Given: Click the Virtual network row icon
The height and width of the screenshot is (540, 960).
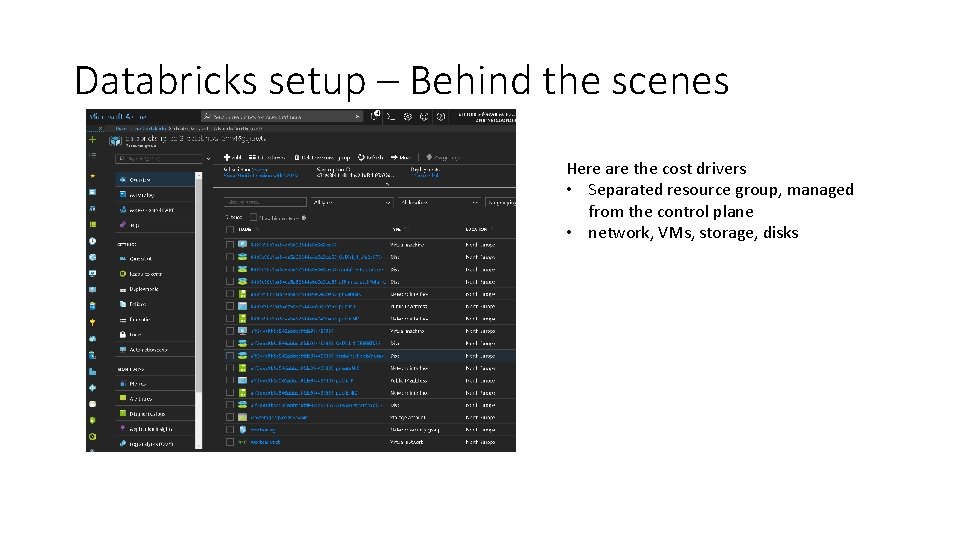Looking at the screenshot, I should click(242, 441).
